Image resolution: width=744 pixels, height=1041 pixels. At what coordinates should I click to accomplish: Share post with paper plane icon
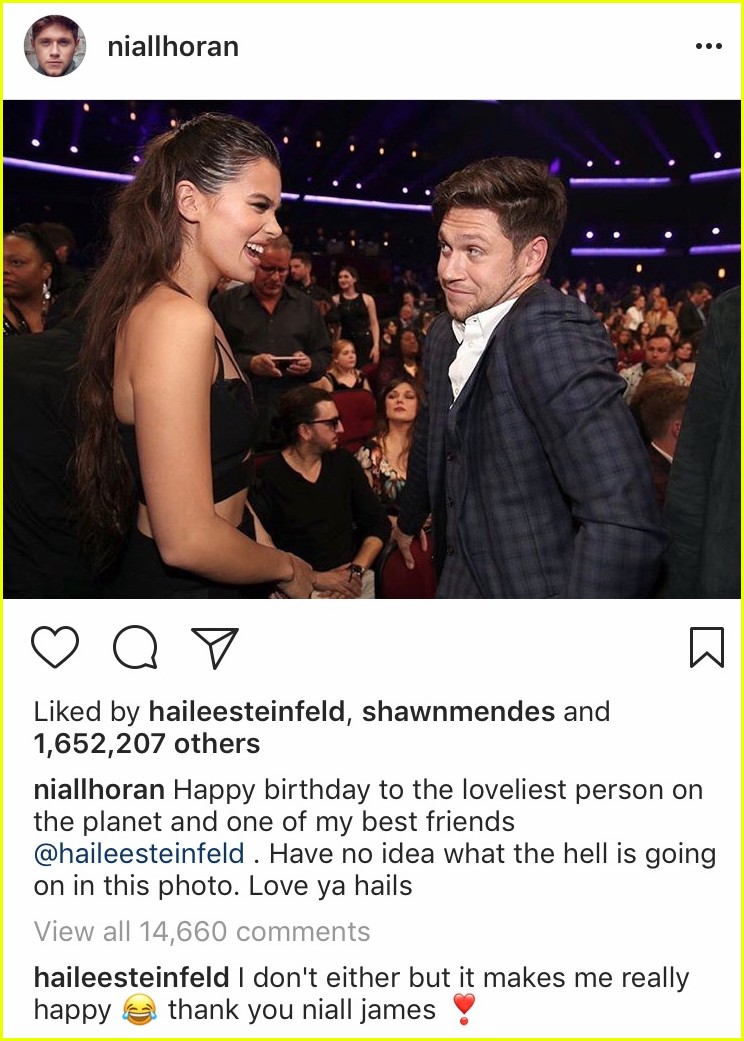tap(215, 647)
